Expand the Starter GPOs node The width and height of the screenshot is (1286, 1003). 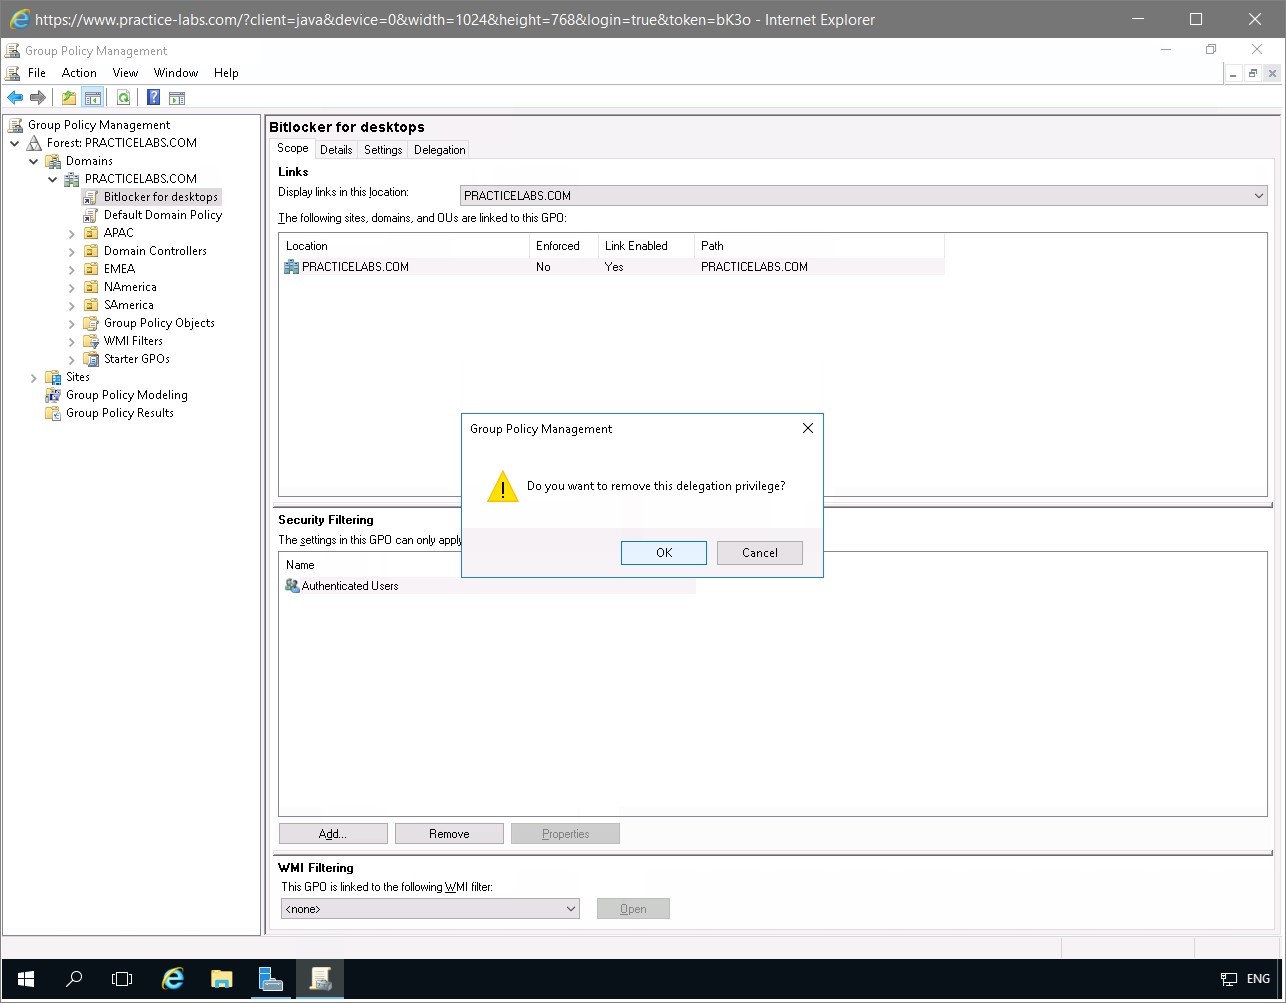pyautogui.click(x=72, y=359)
